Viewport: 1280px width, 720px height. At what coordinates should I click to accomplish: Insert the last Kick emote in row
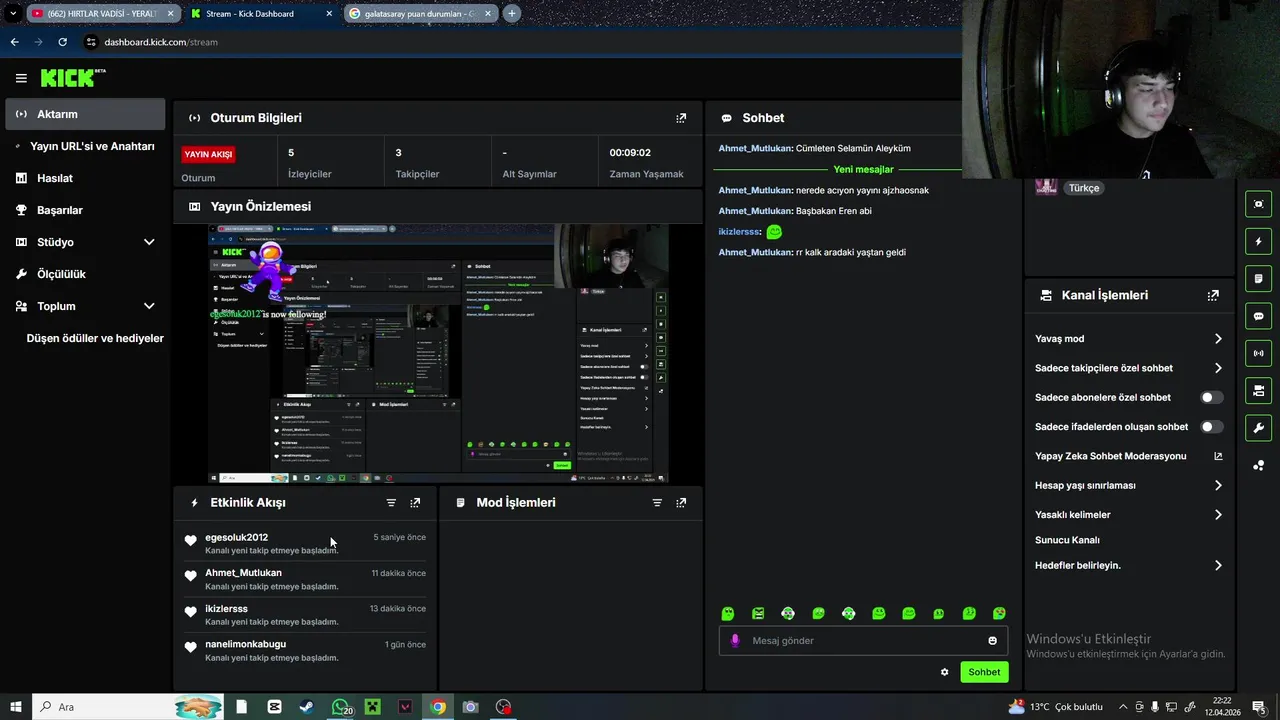[x=999, y=613]
